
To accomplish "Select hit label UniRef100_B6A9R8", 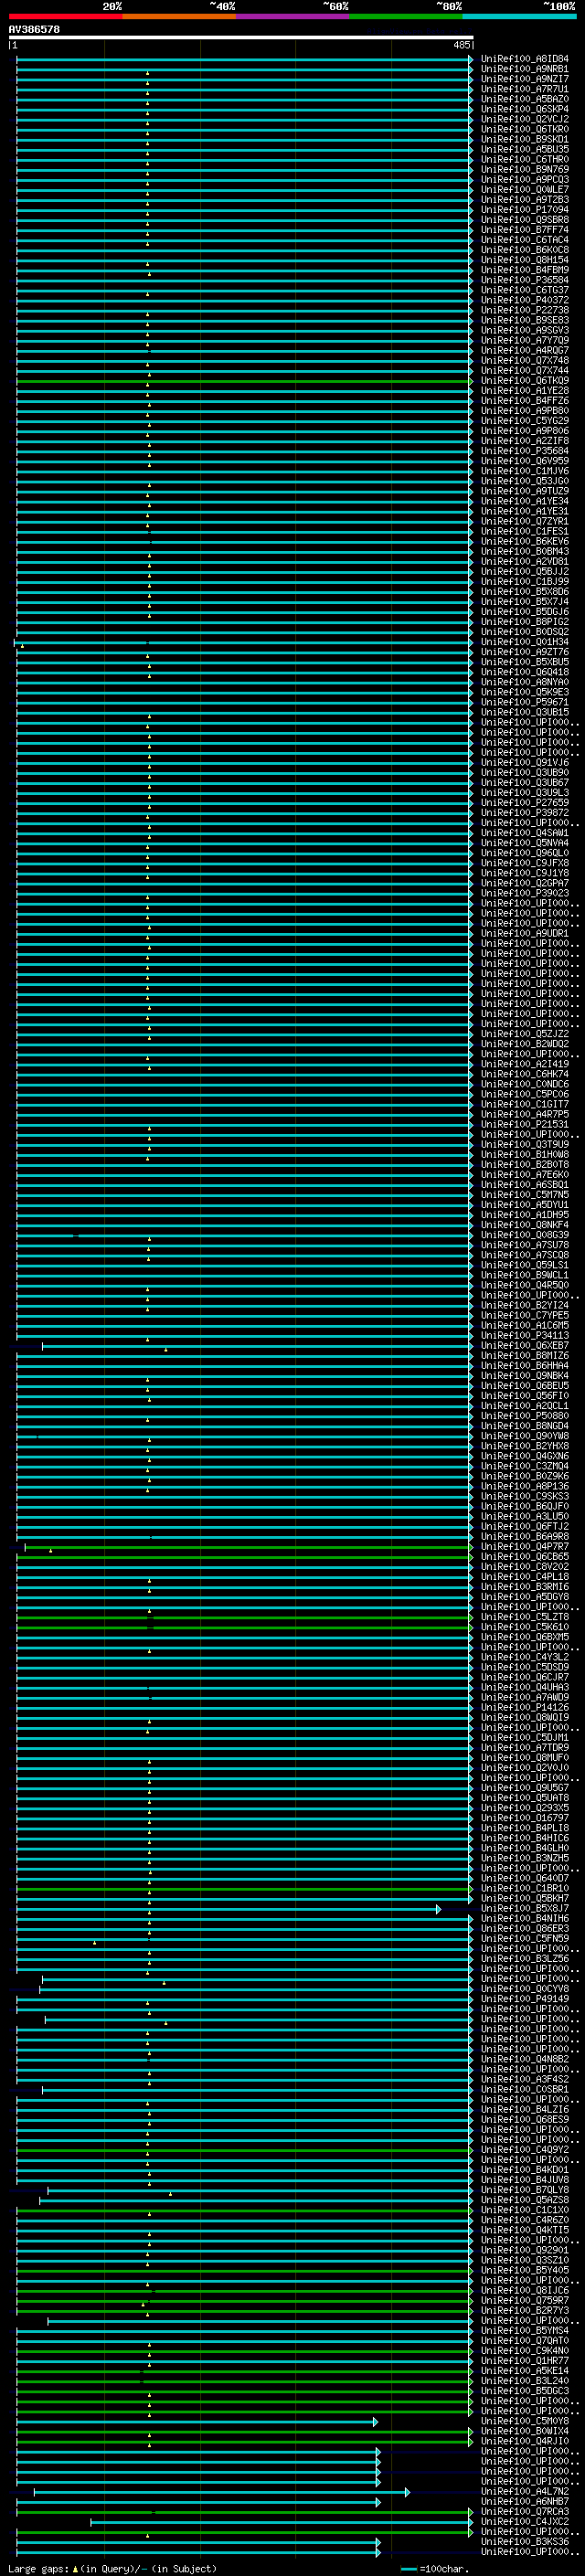I will (x=525, y=1536).
